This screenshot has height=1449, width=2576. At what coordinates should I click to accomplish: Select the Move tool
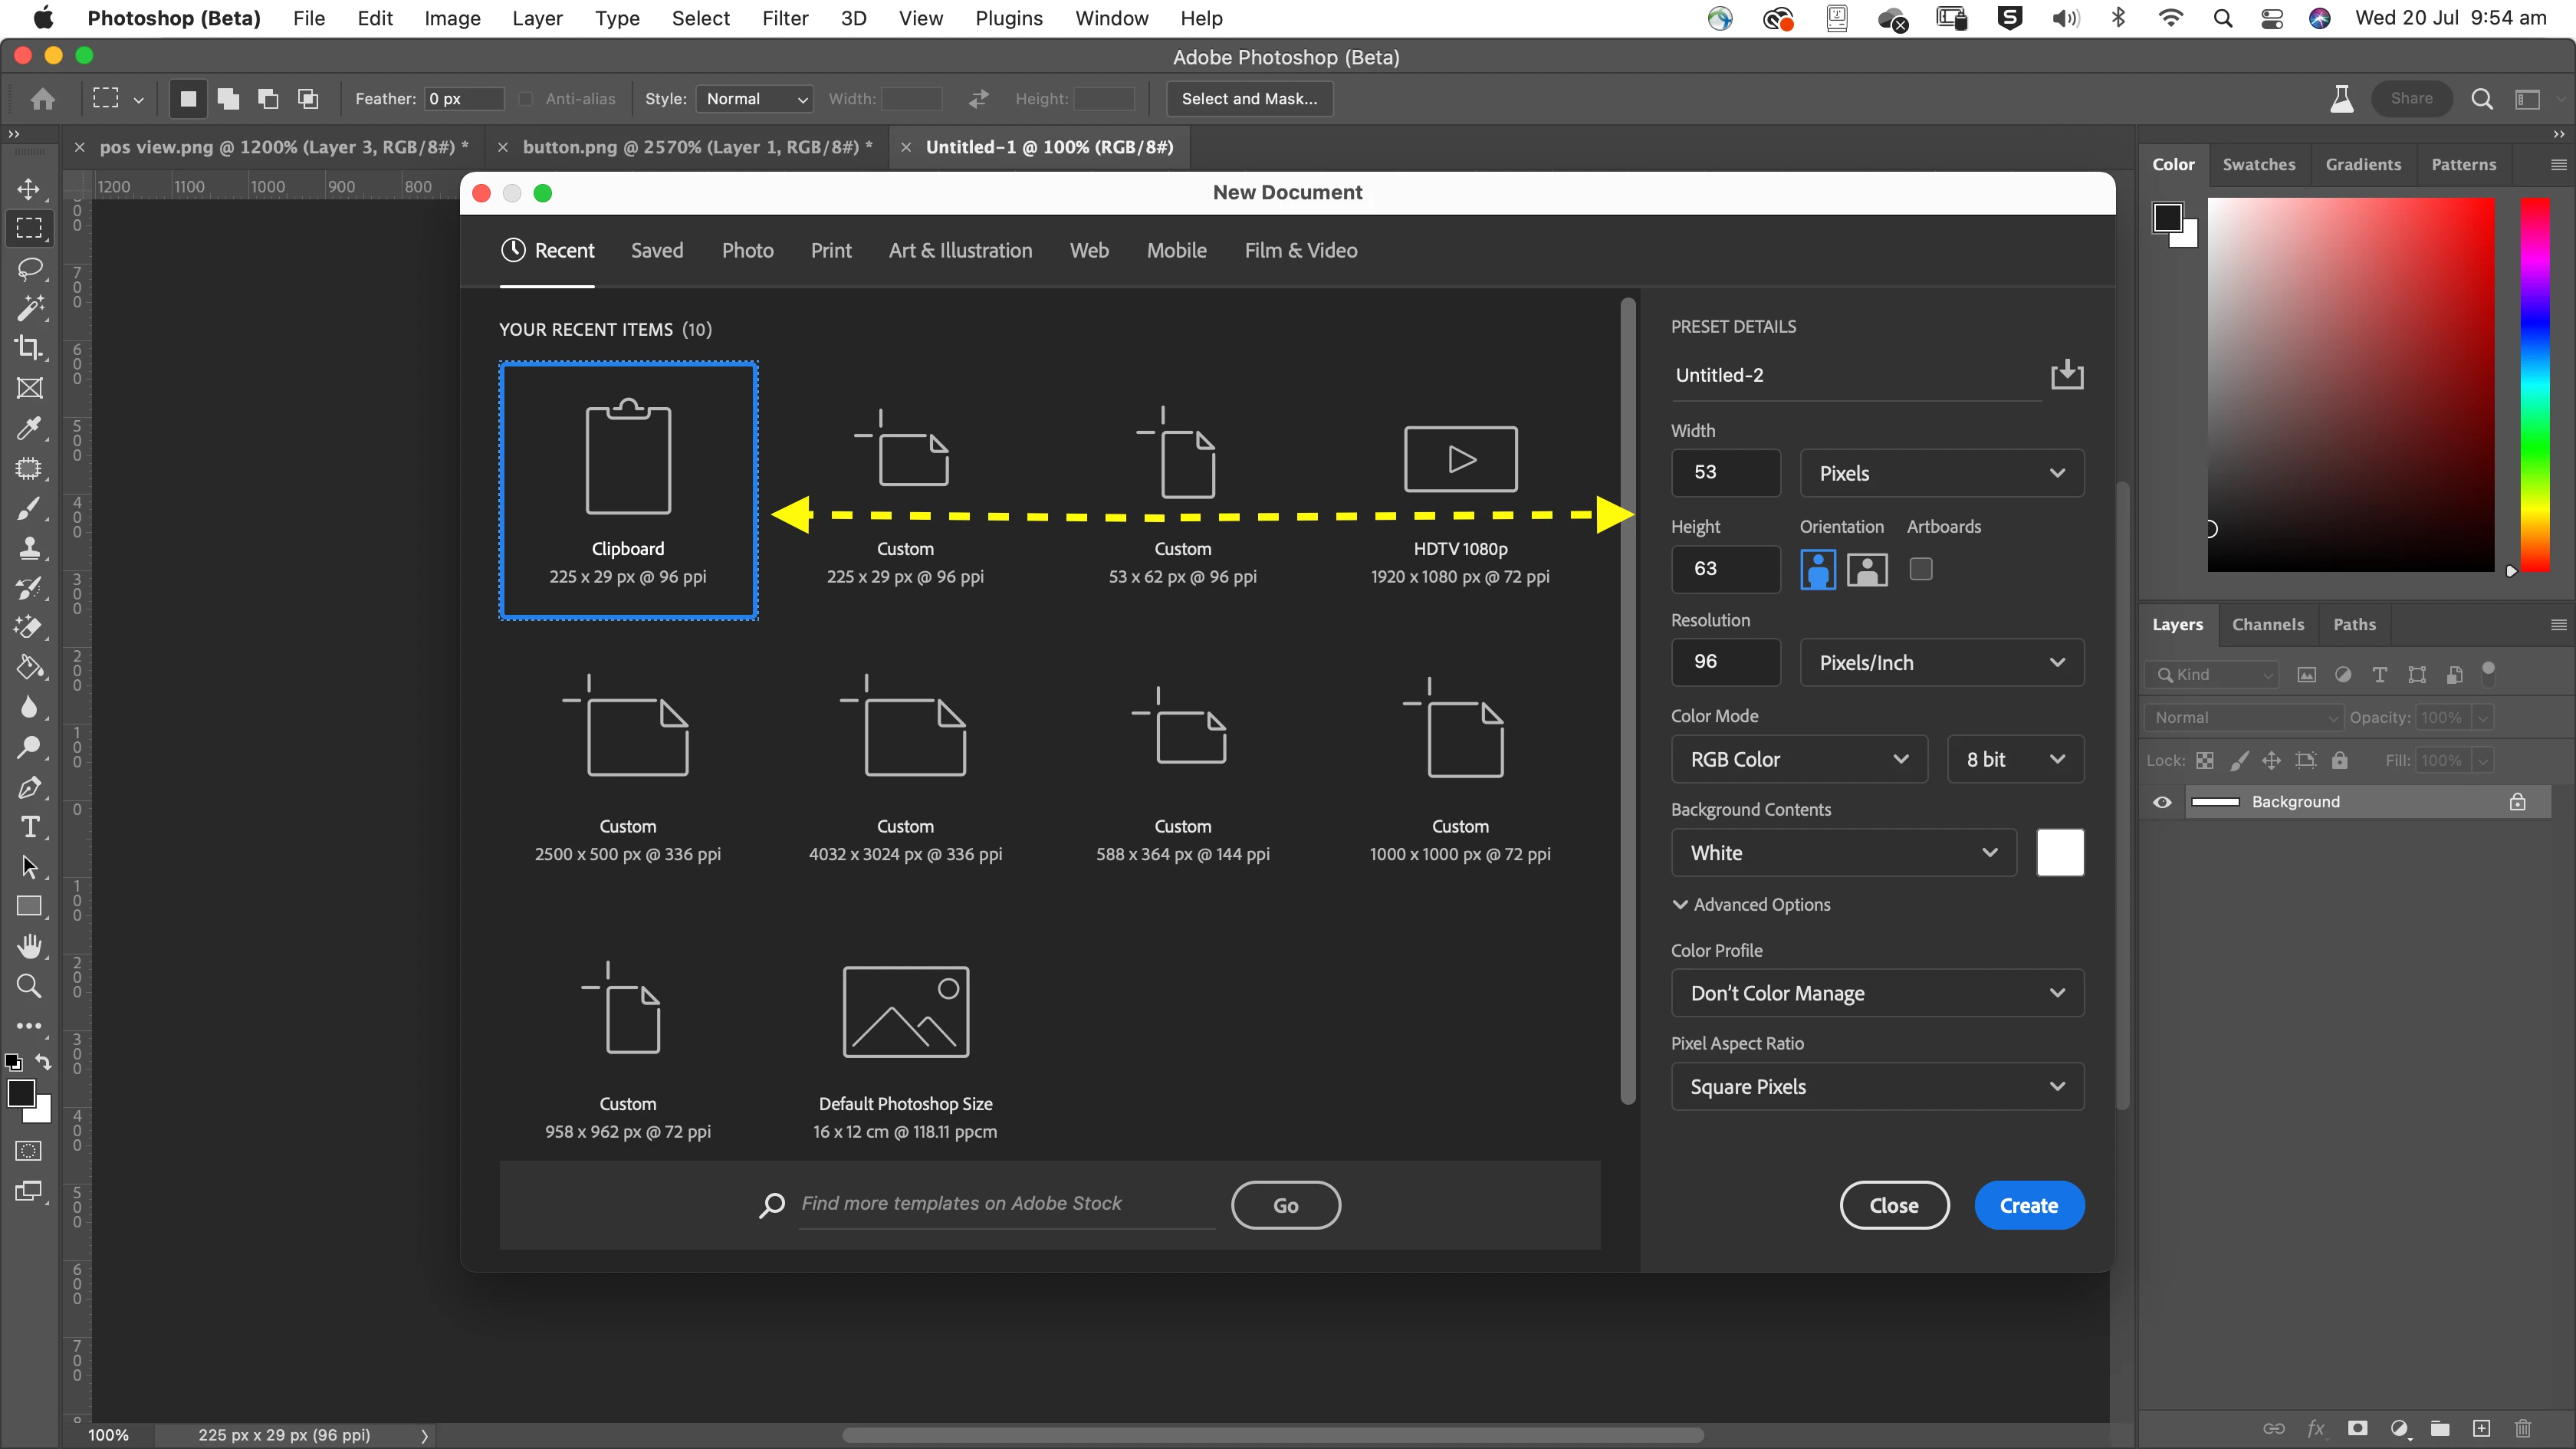[x=29, y=189]
